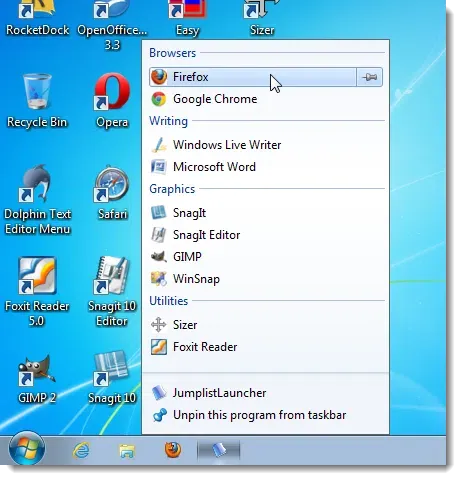Select the Opera desktop shortcut
The width and height of the screenshot is (461, 480).
[x=112, y=101]
